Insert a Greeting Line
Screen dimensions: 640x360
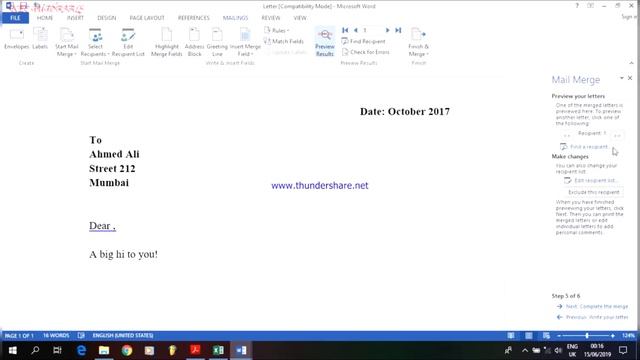[x=217, y=42]
